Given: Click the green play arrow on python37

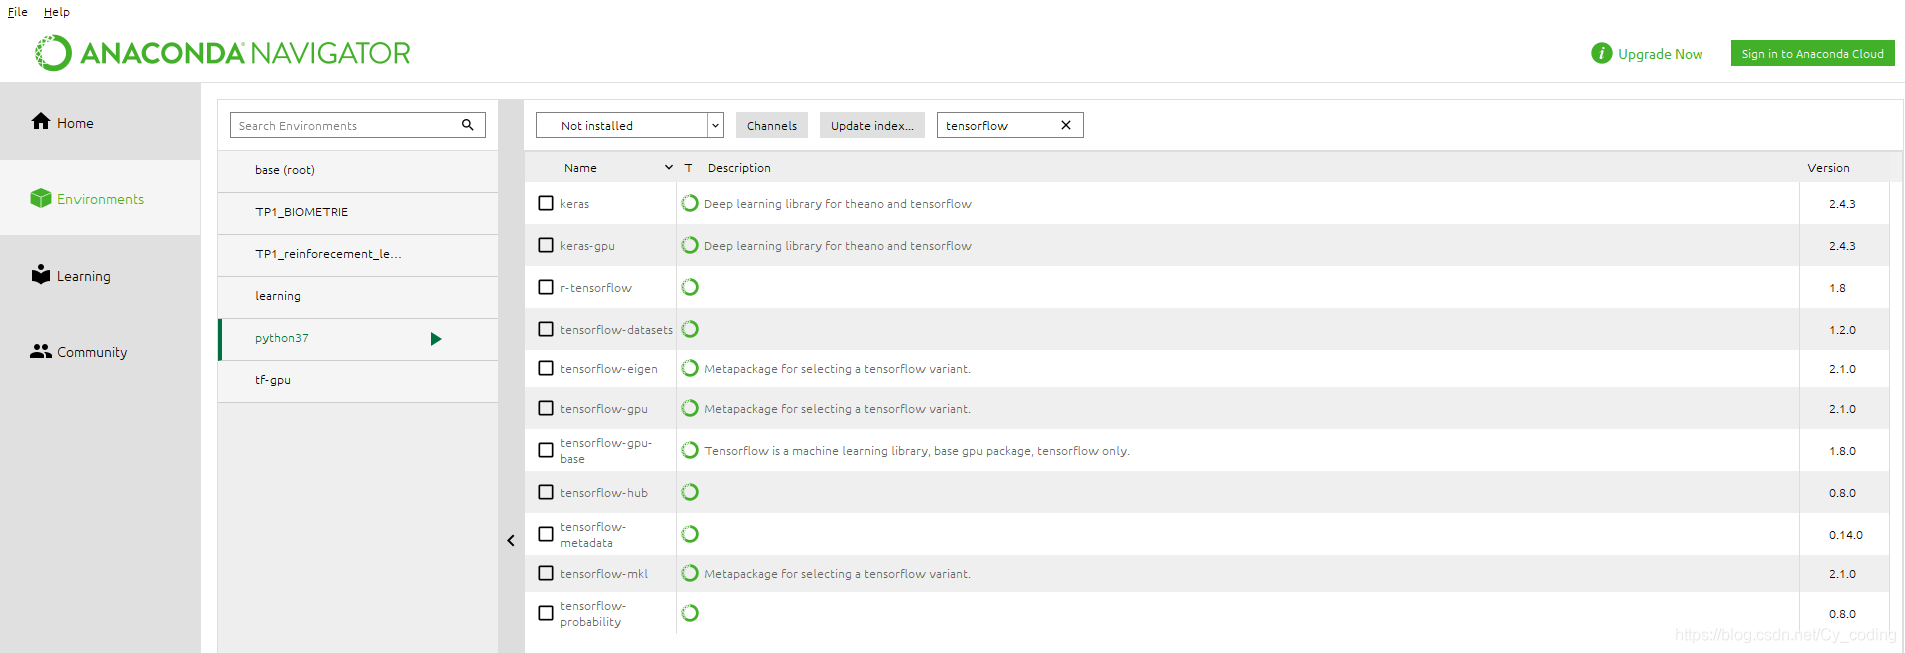Looking at the screenshot, I should [x=436, y=339].
